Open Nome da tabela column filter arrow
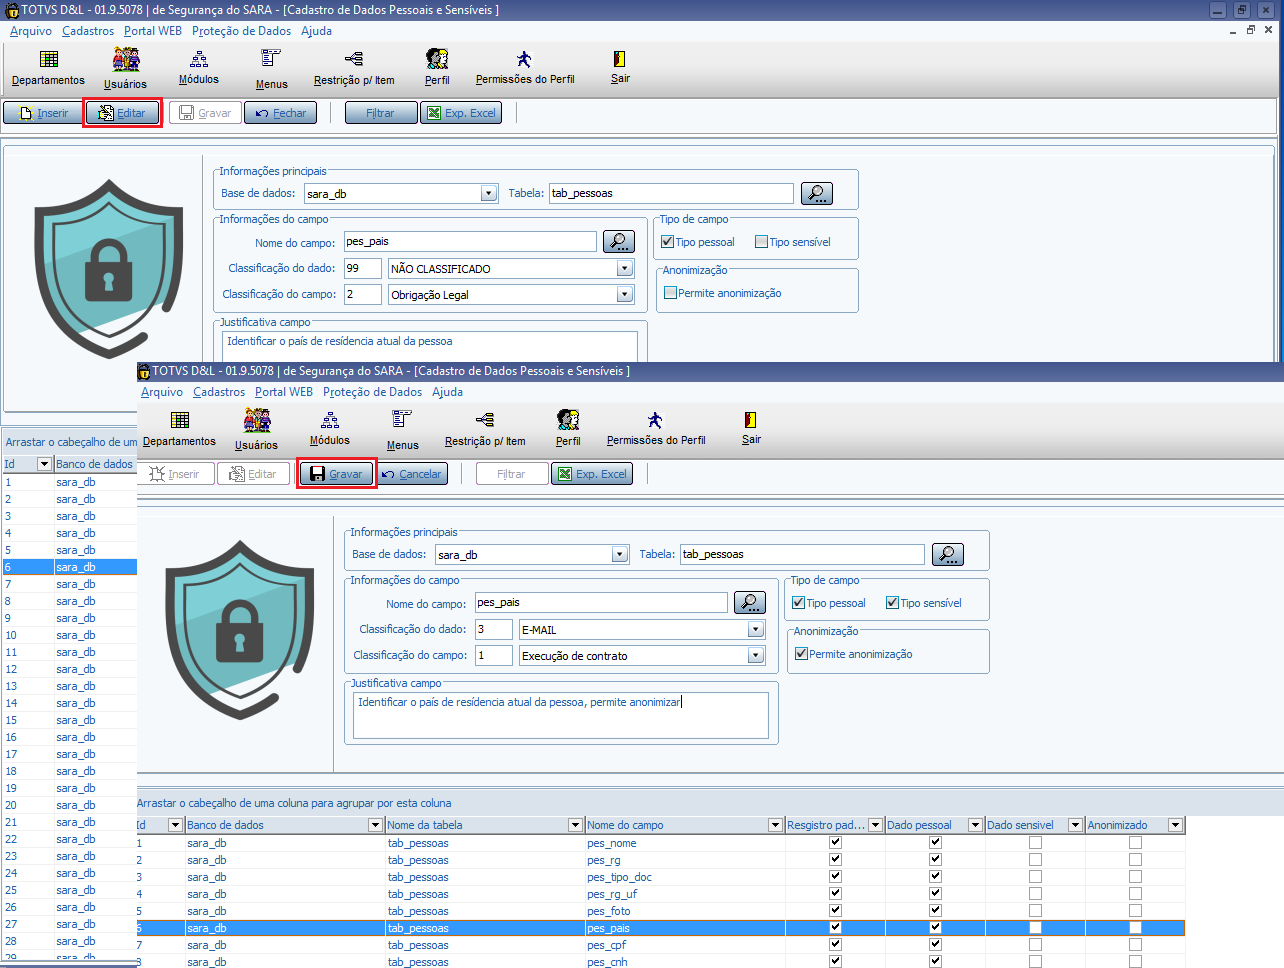1284x968 pixels. [575, 825]
